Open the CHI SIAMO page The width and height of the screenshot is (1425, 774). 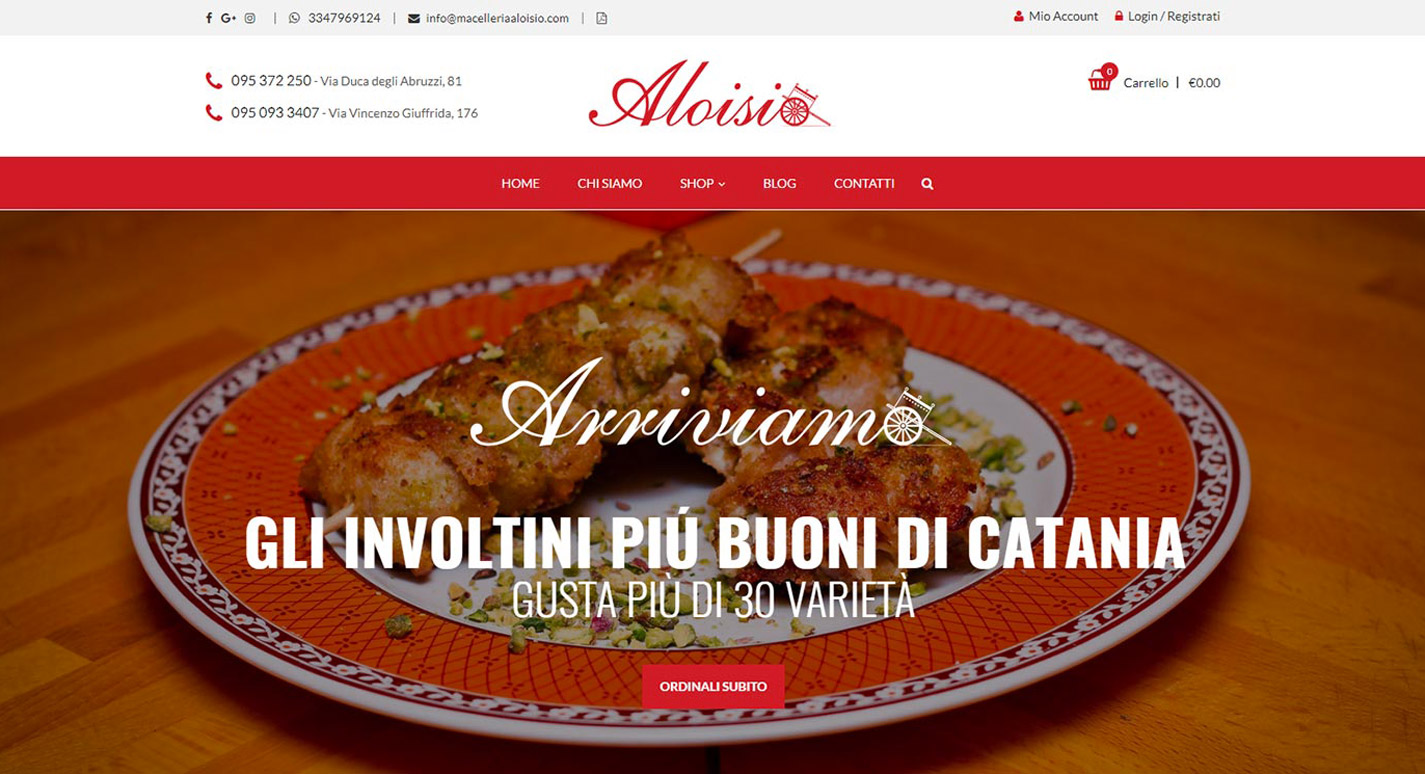(x=610, y=184)
